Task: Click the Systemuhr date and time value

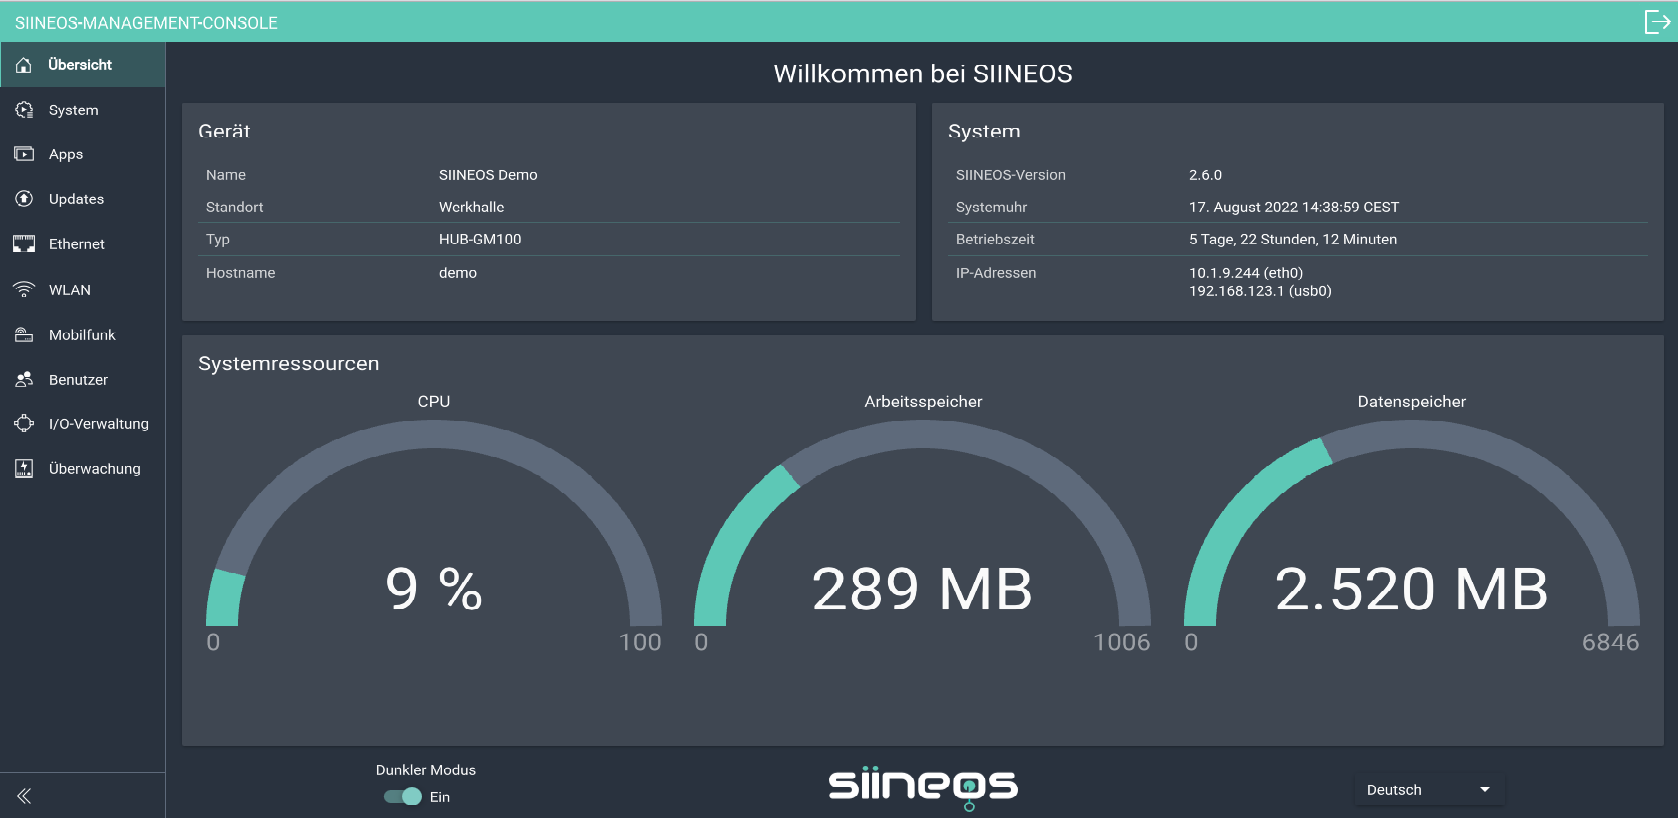Action: tap(1294, 207)
